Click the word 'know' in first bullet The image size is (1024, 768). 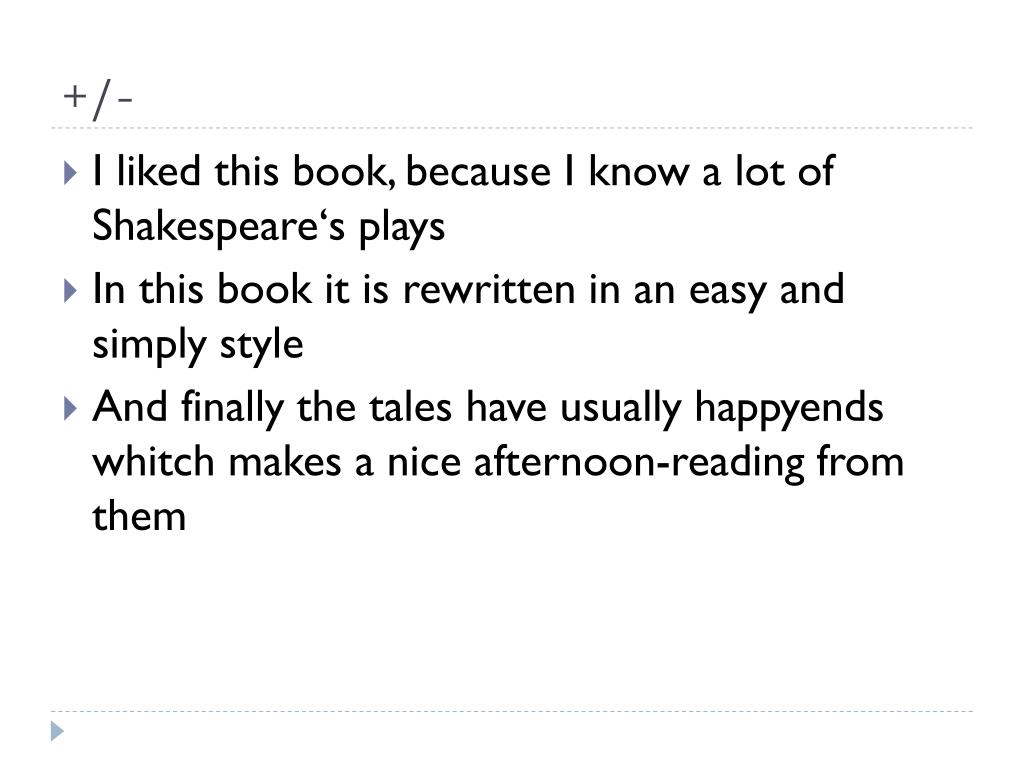(x=638, y=172)
